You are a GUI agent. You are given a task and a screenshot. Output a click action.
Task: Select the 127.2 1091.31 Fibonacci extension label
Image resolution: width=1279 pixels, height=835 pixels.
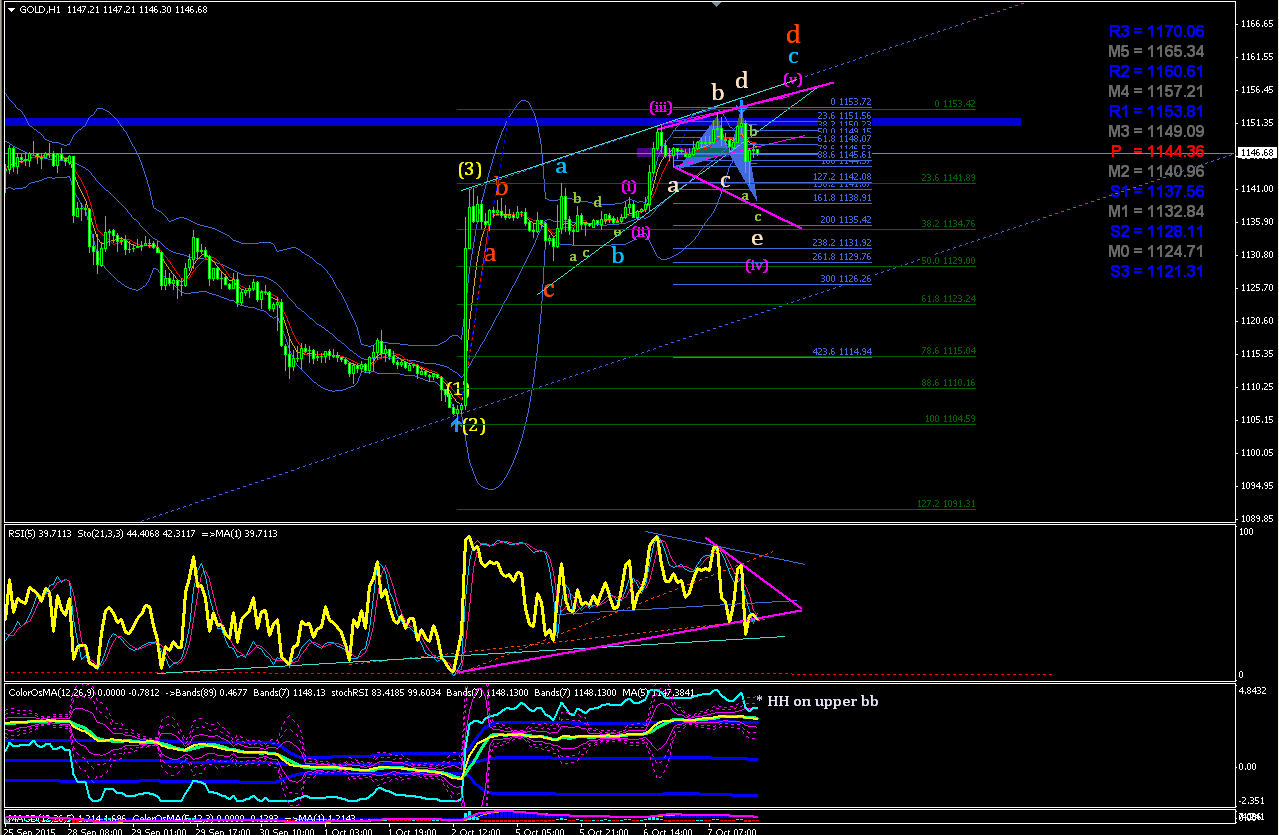947,504
